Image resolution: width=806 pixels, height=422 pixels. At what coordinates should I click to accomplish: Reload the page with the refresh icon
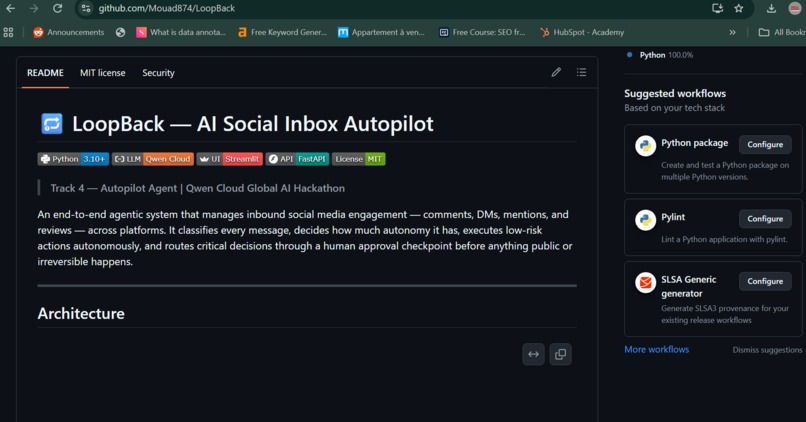(58, 8)
